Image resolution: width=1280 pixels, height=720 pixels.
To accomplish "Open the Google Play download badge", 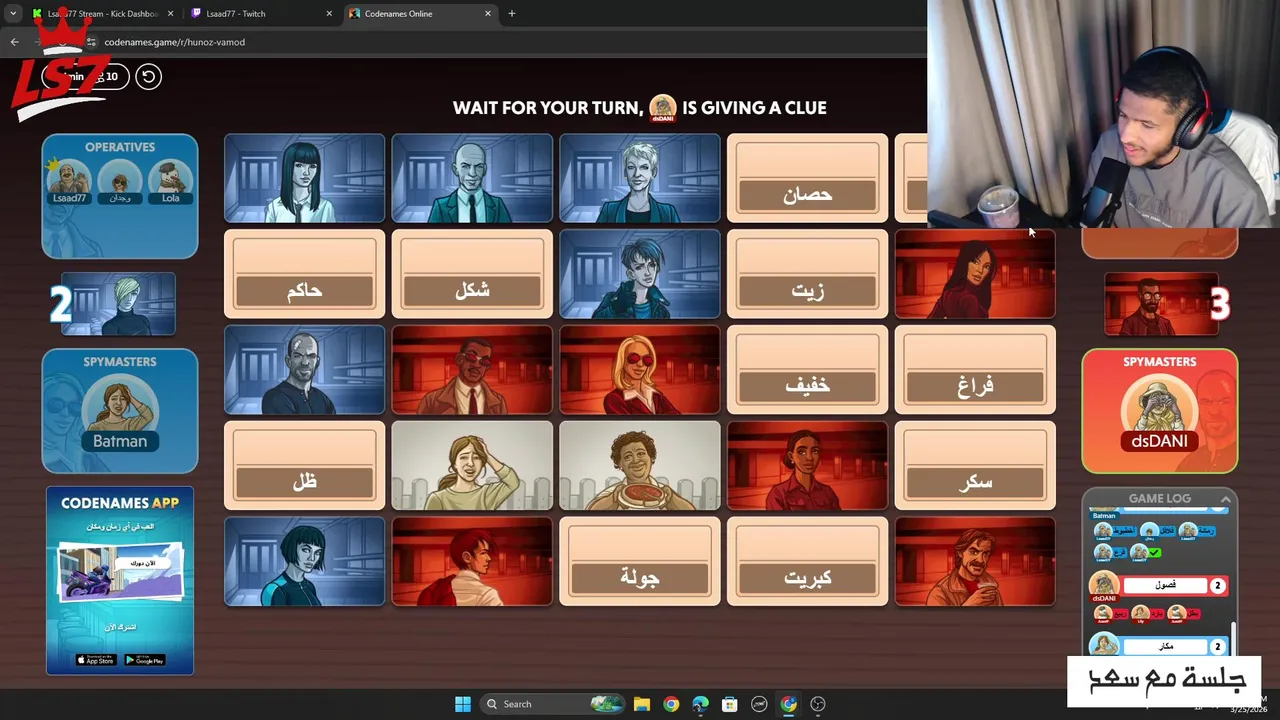I will (x=145, y=660).
